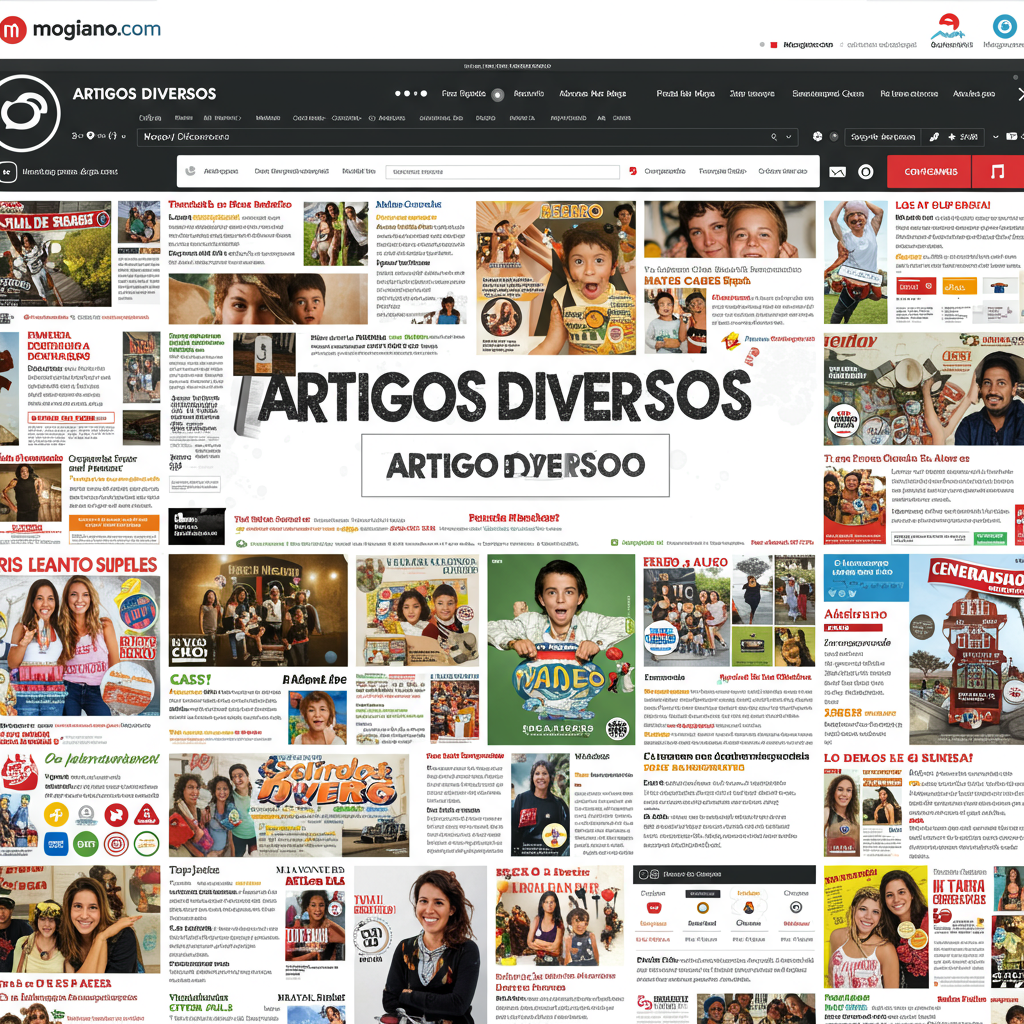Select the magnifier icon in the search bar
Viewport: 1024px width, 1024px height.
tap(774, 137)
